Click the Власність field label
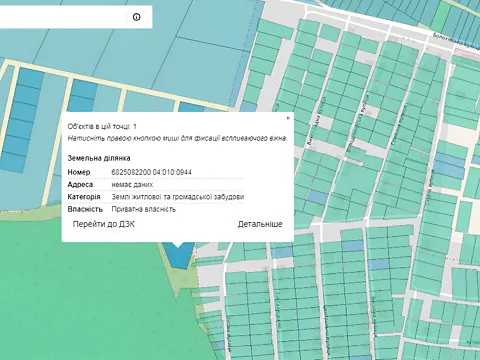This screenshot has height=360, width=480. [85, 209]
